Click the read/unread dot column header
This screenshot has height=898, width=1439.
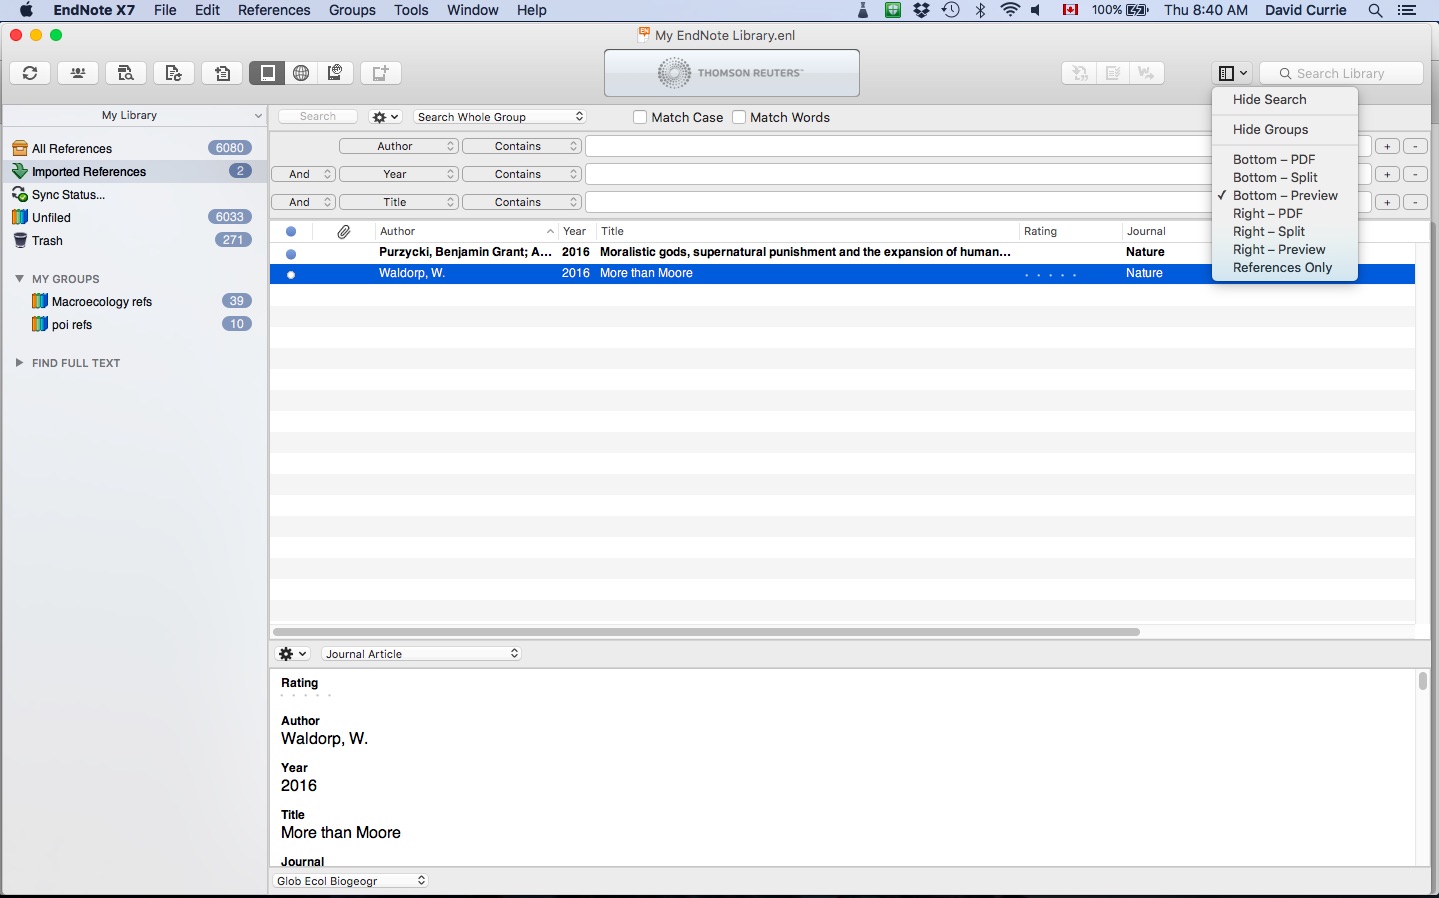click(x=291, y=231)
